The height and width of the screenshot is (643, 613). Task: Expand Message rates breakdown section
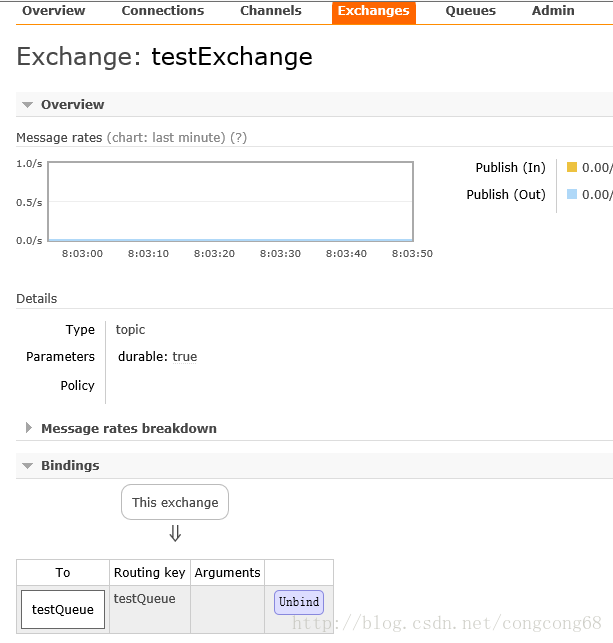[129, 429]
